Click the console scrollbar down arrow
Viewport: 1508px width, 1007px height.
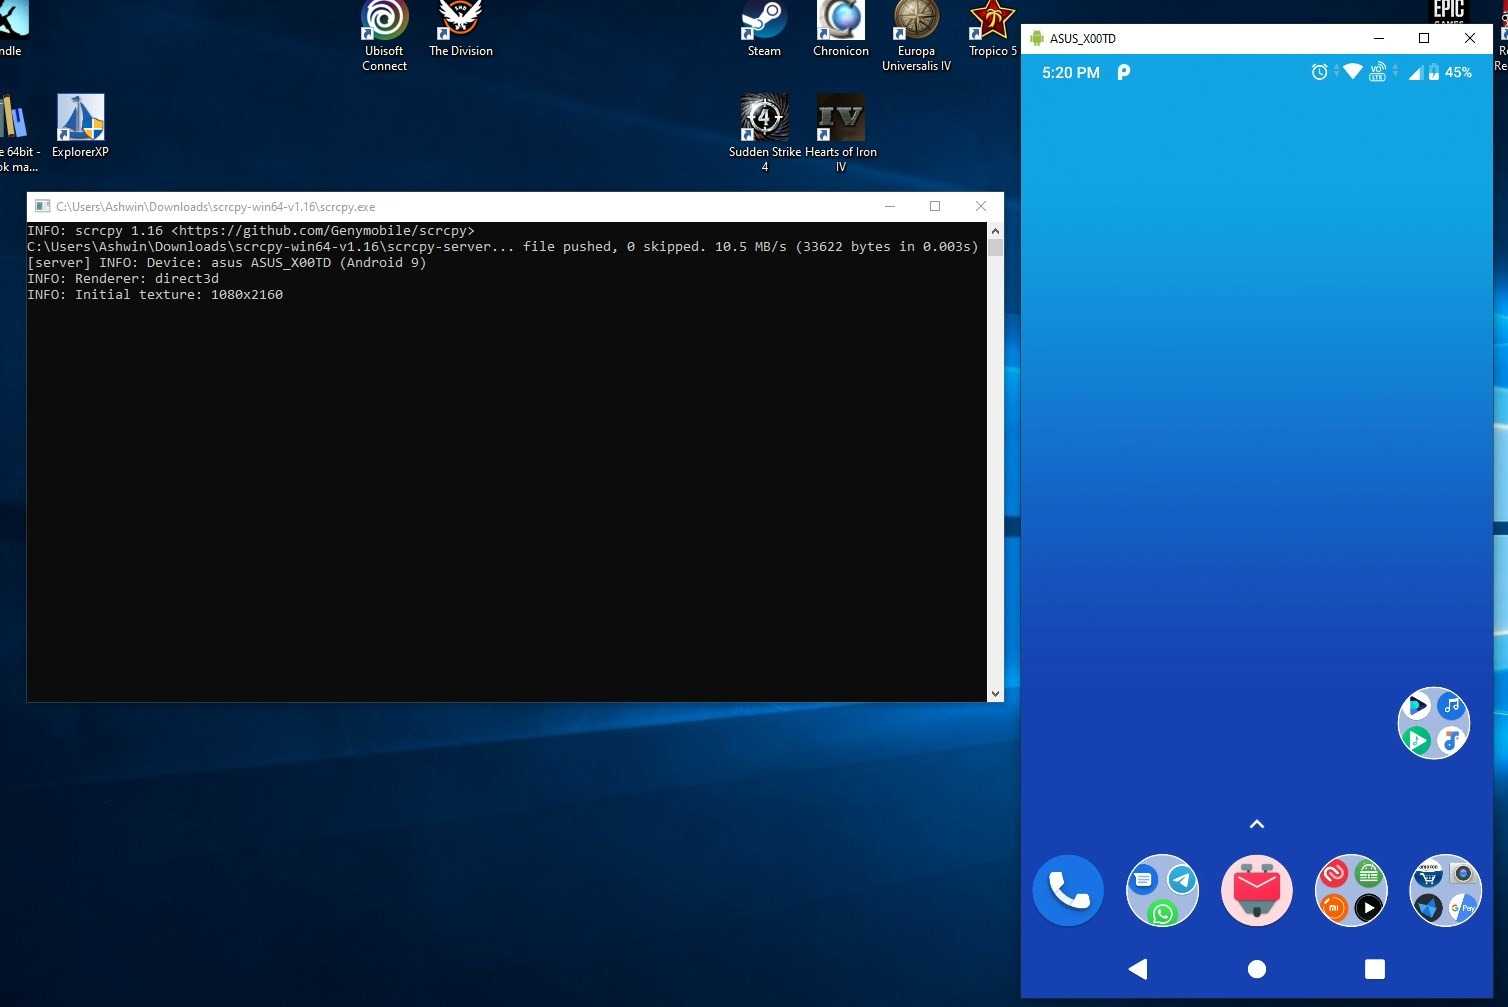(x=995, y=693)
